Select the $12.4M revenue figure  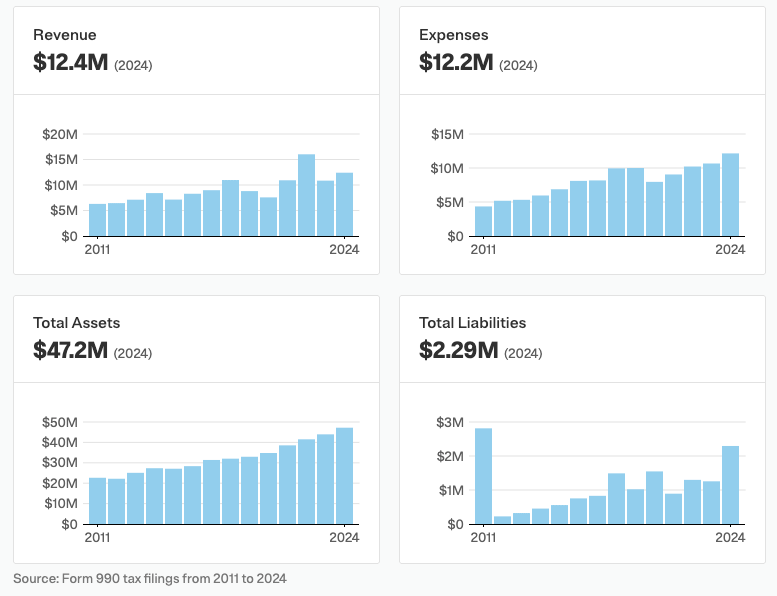[x=70, y=62]
